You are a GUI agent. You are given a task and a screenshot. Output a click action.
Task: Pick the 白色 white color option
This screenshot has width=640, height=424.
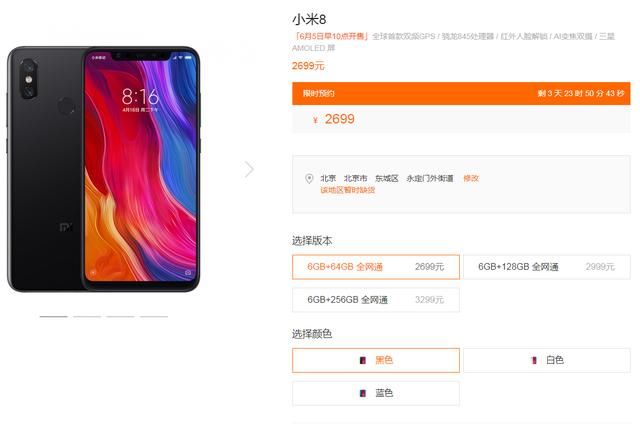(547, 360)
